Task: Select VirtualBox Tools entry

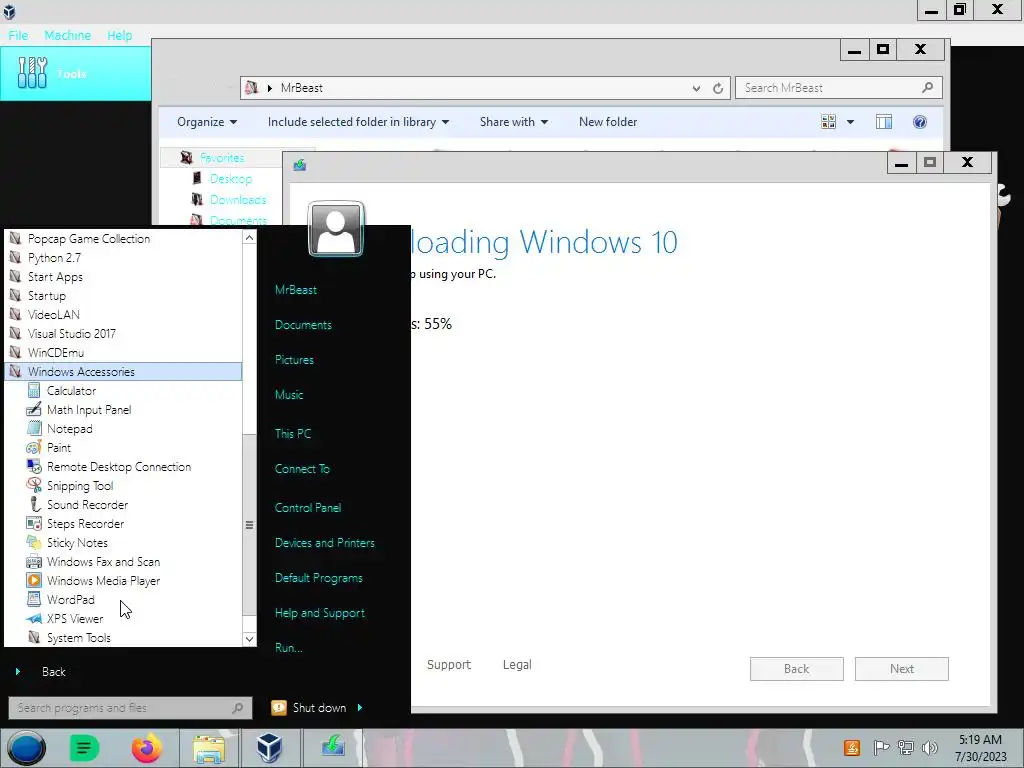Action: pos(76,73)
